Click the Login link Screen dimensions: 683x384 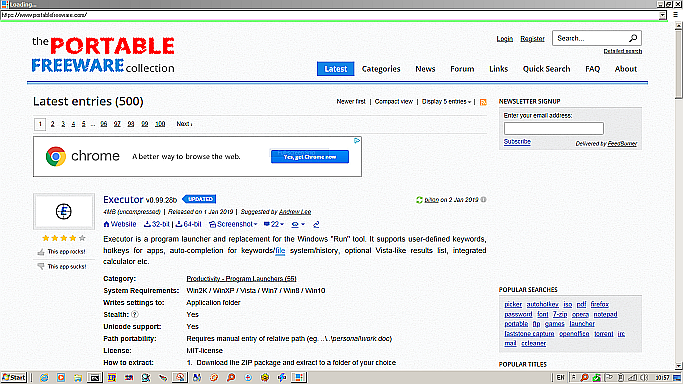[504, 39]
